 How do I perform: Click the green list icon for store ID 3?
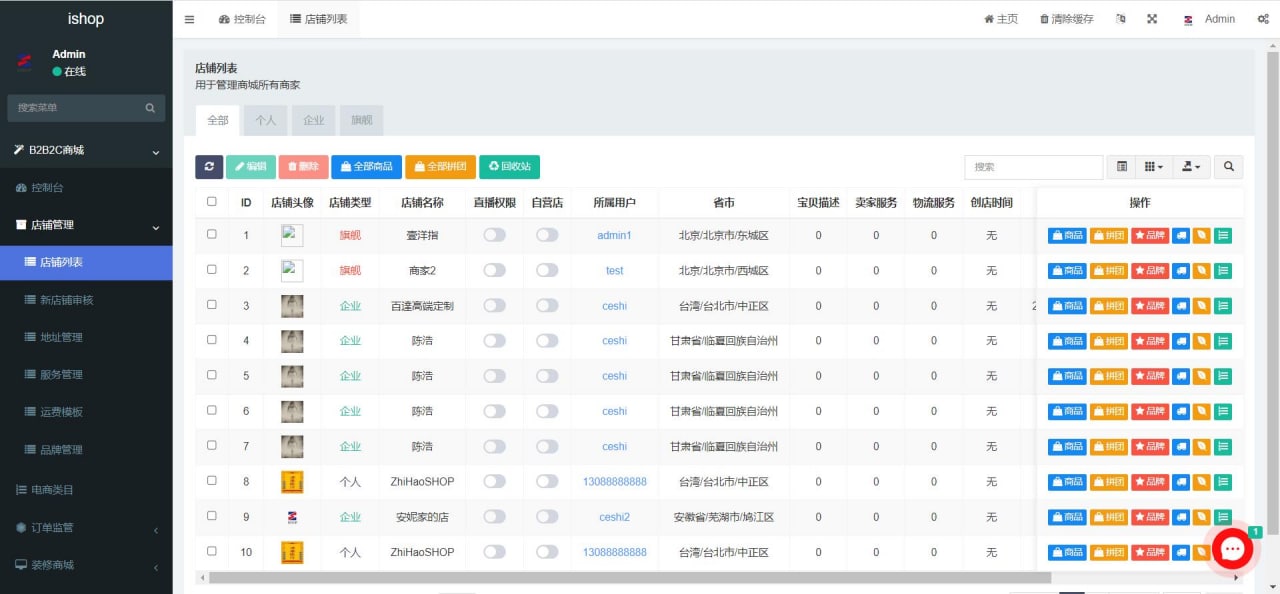tap(1223, 306)
